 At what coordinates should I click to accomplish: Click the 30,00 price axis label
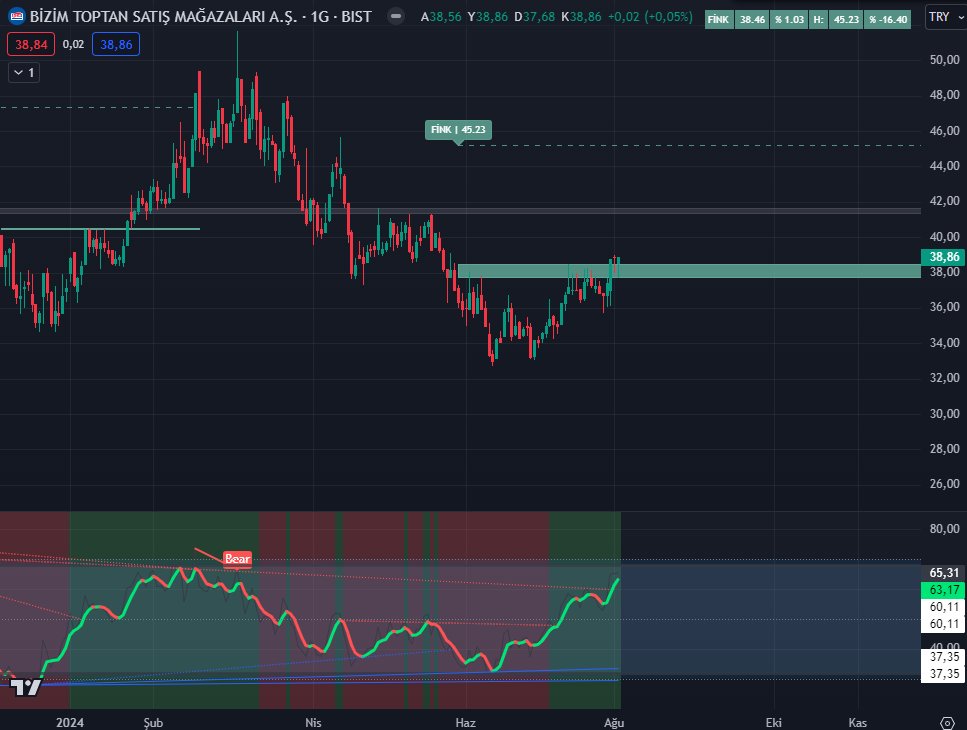[x=944, y=414]
